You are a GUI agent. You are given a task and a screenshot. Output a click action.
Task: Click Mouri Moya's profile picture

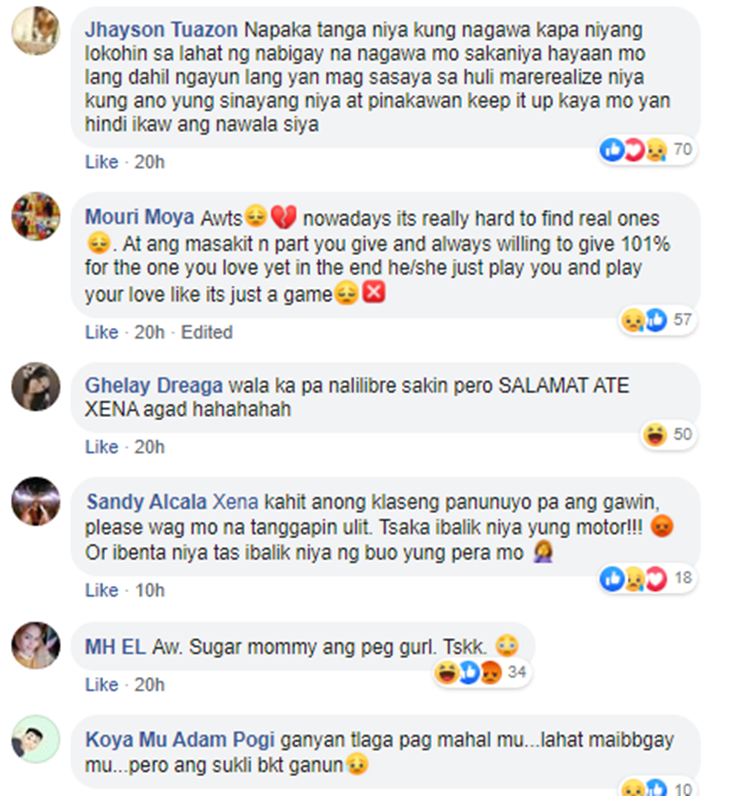click(36, 216)
